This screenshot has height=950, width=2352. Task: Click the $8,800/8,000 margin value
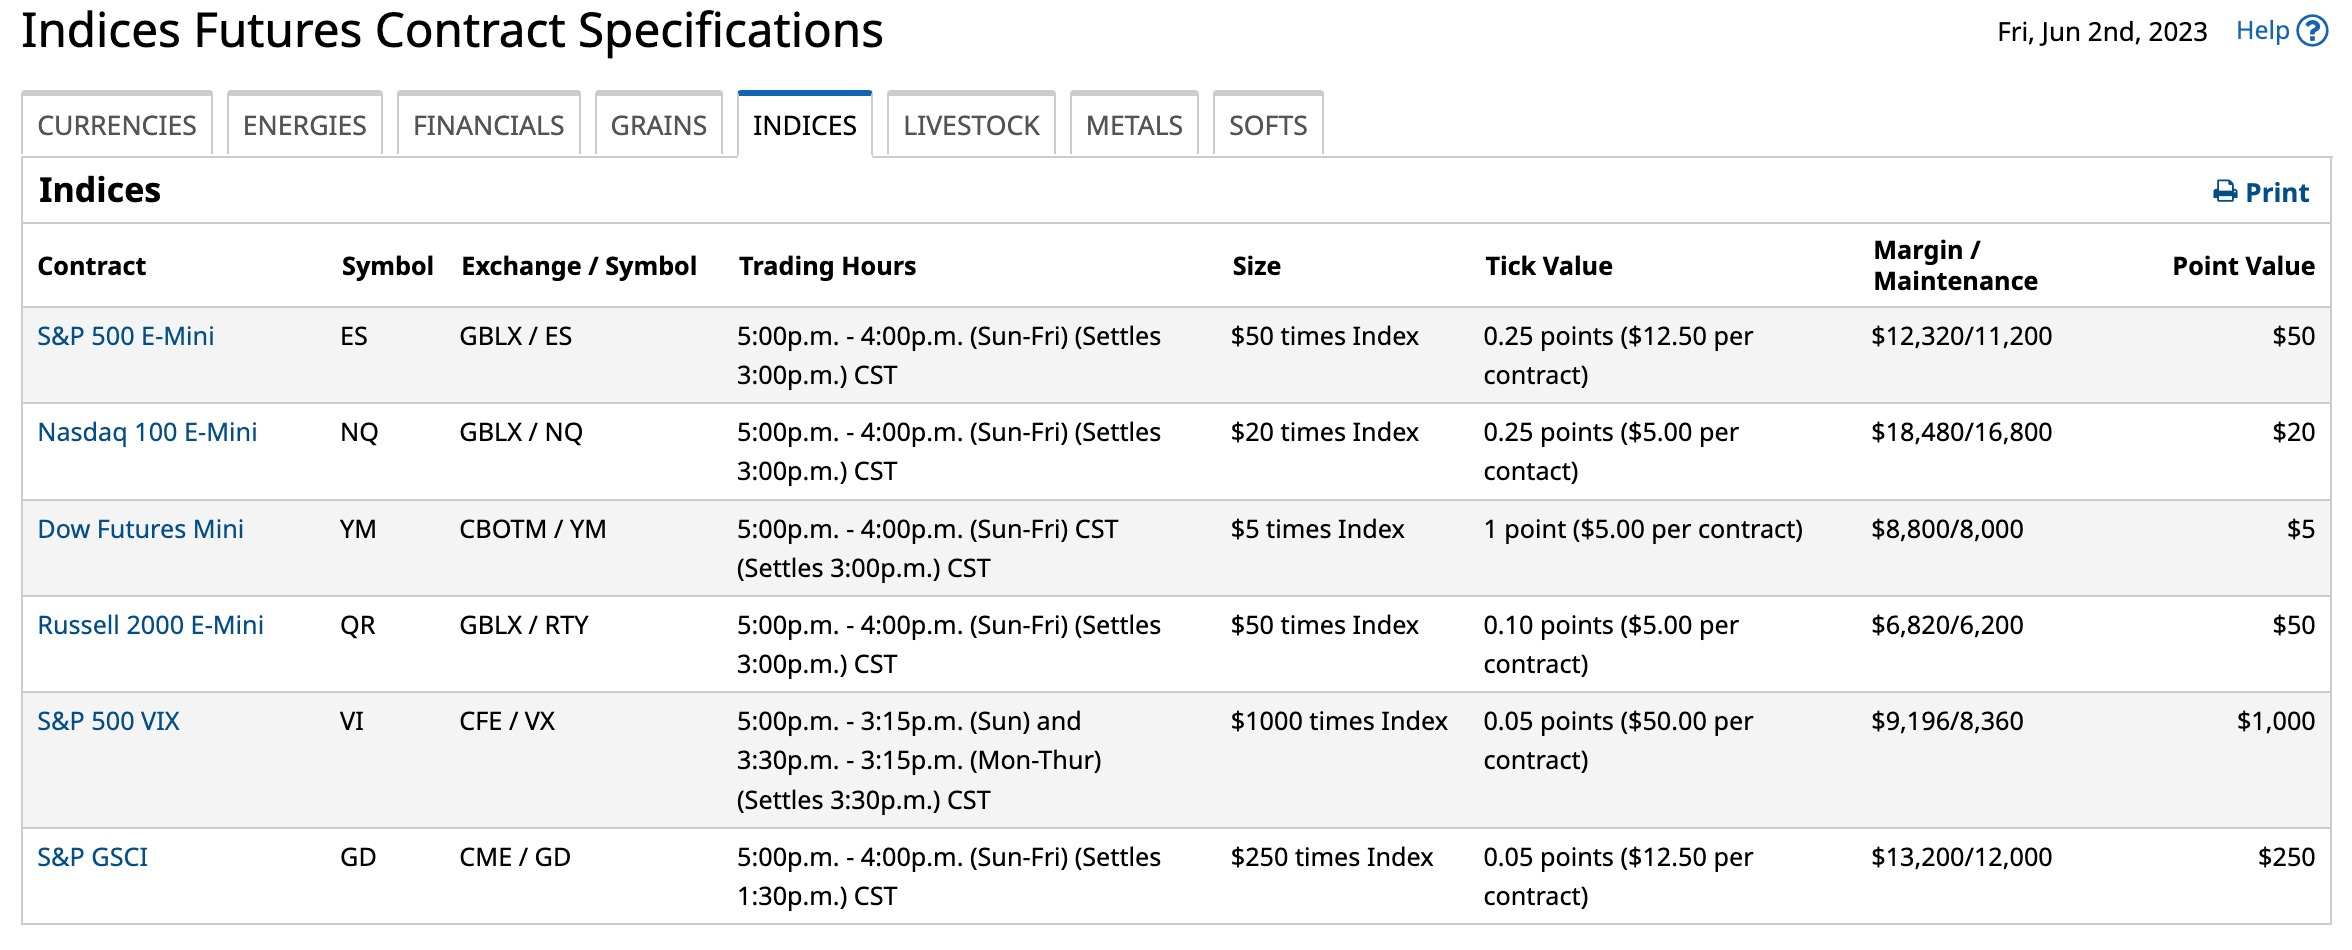[x=1947, y=529]
